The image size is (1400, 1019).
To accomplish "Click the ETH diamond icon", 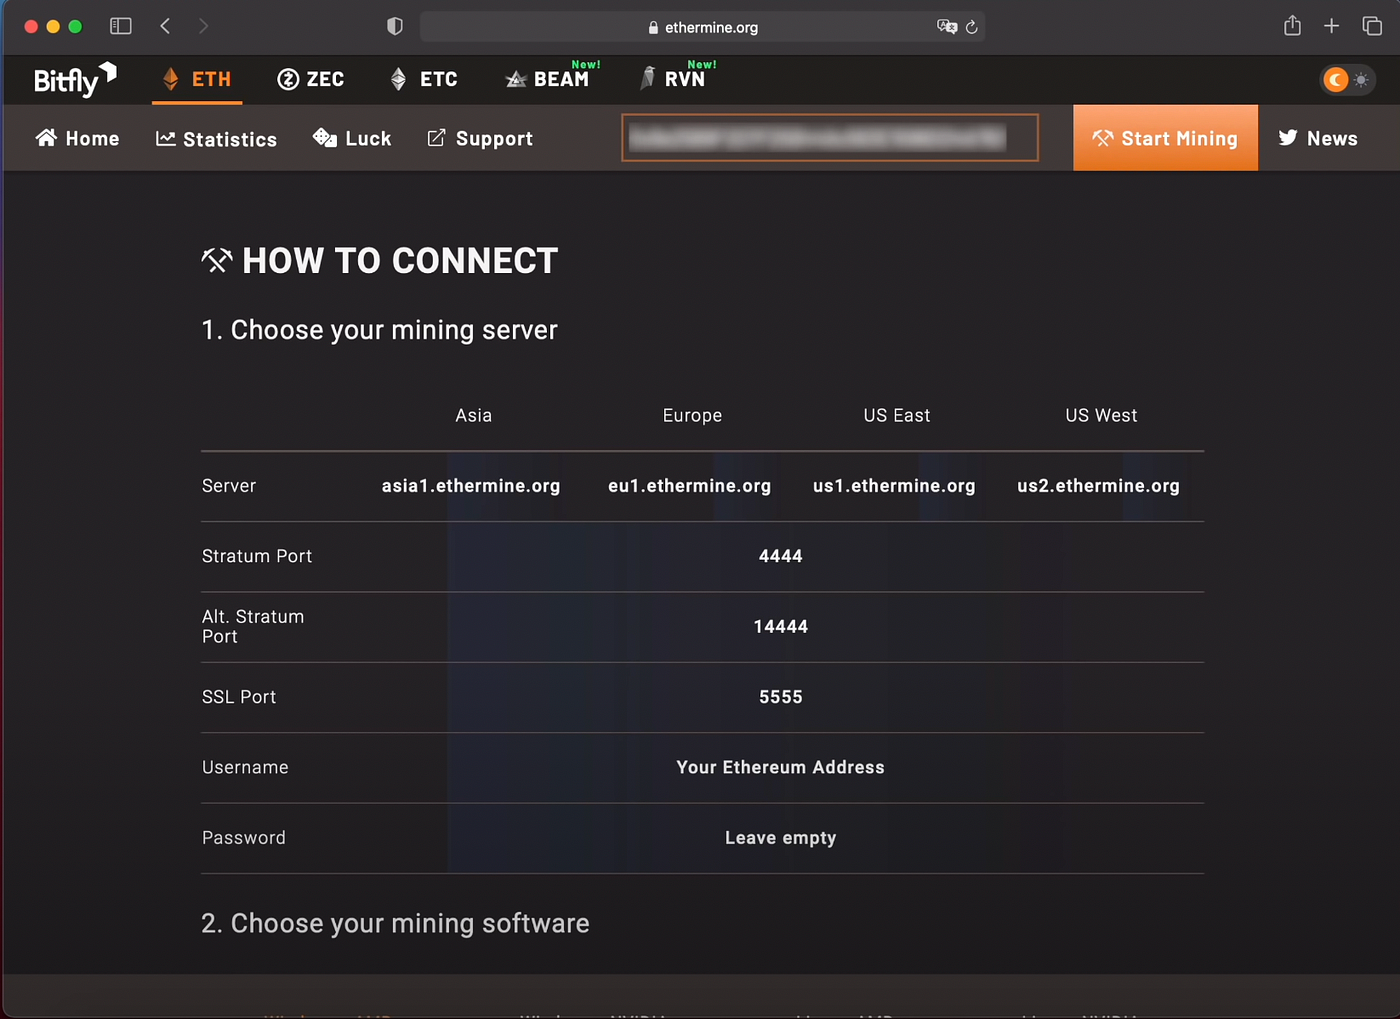I will click(171, 79).
